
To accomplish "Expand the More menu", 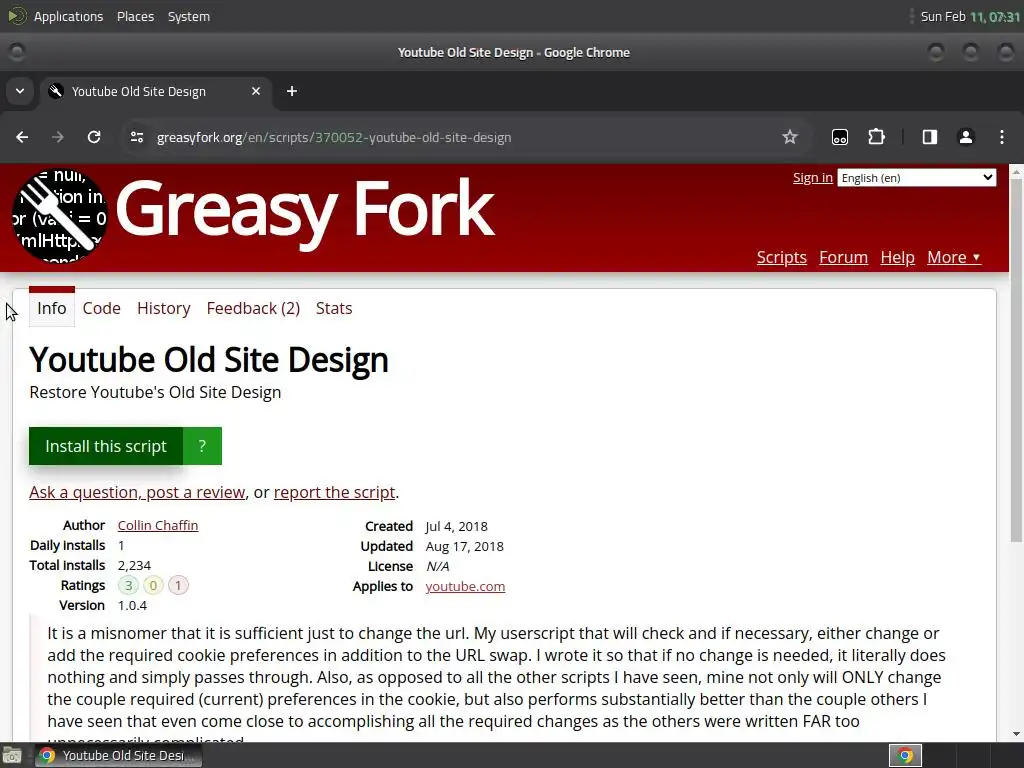I will [x=953, y=257].
